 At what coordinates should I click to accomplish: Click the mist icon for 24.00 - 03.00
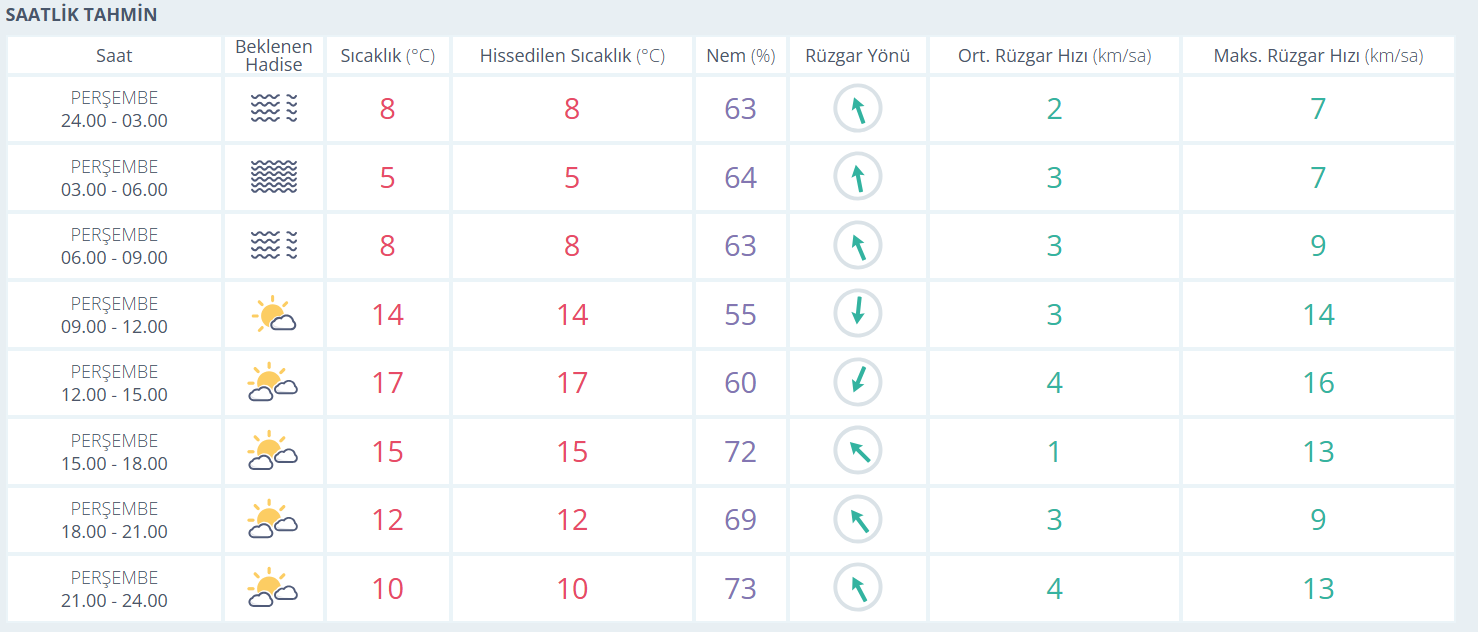[x=273, y=109]
